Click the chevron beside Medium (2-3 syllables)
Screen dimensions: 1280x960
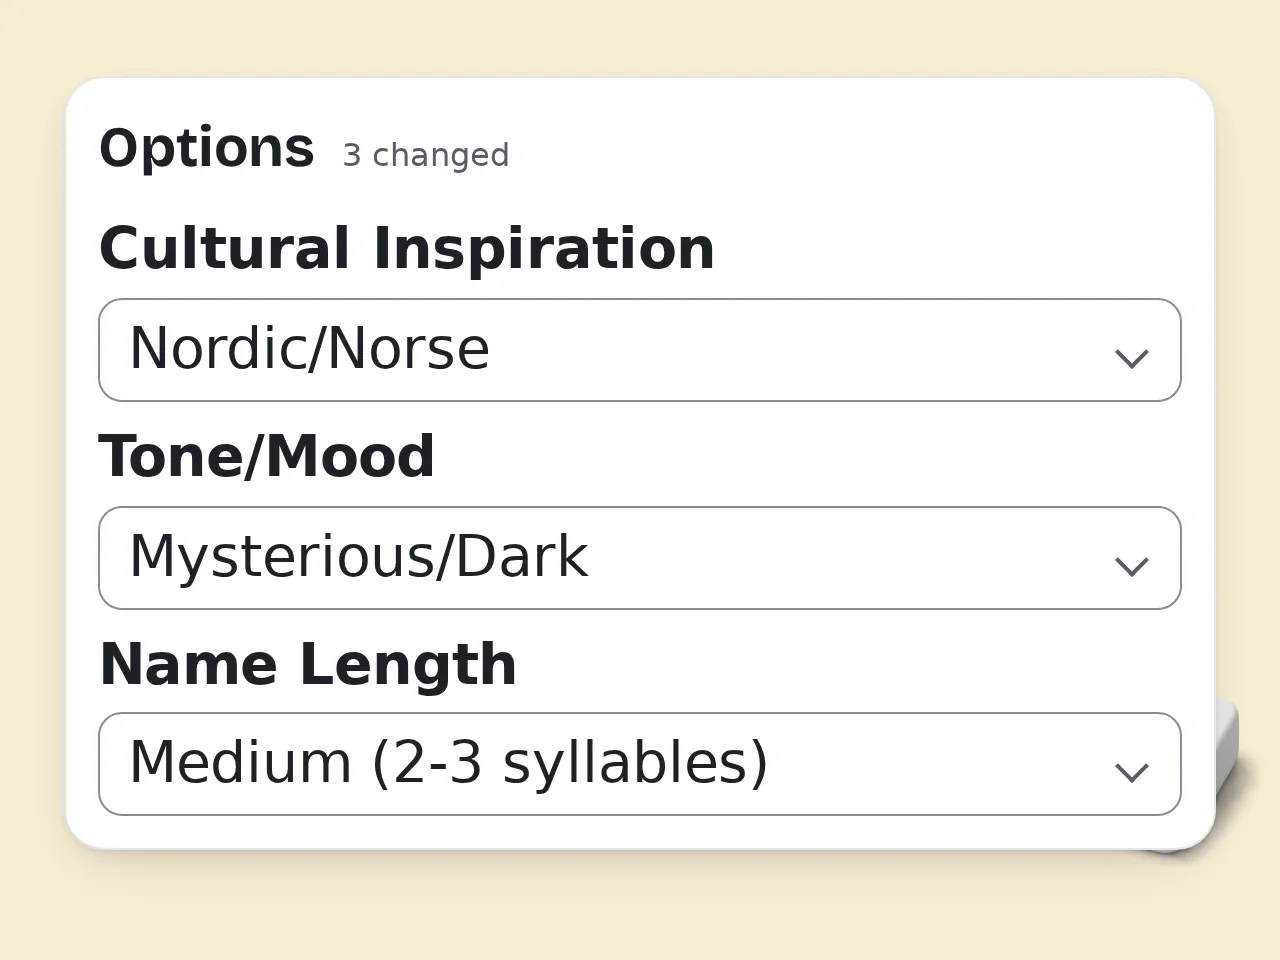click(1131, 772)
